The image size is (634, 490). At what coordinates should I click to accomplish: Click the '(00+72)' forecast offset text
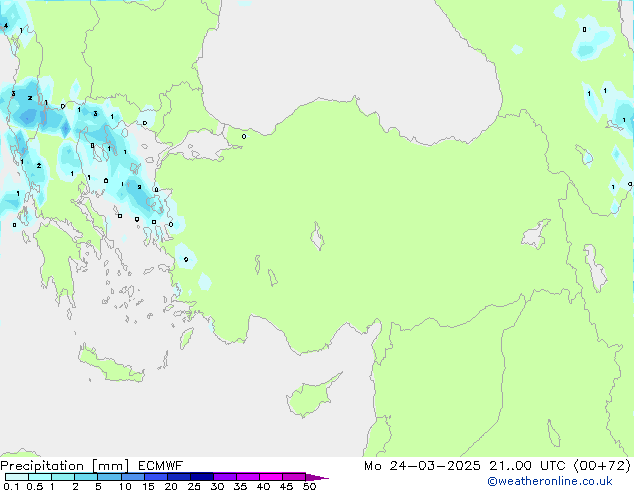tap(602, 466)
